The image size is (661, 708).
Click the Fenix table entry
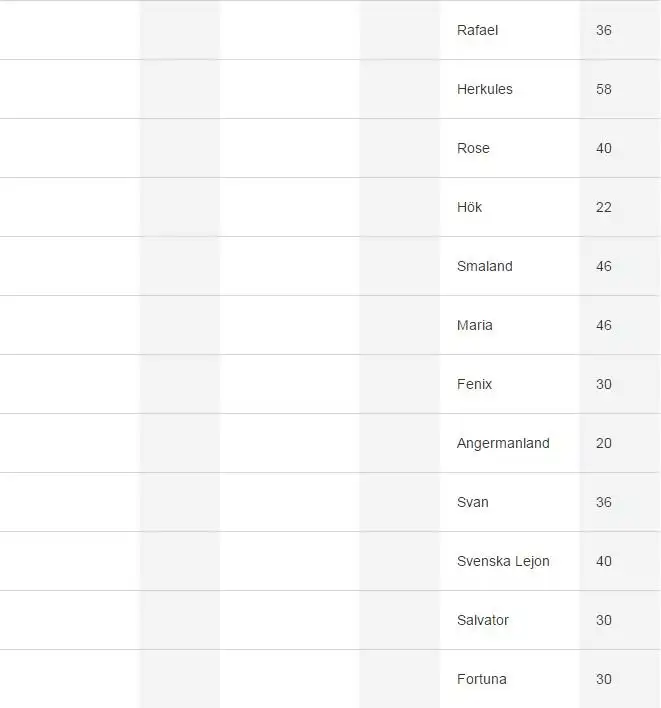coord(474,384)
